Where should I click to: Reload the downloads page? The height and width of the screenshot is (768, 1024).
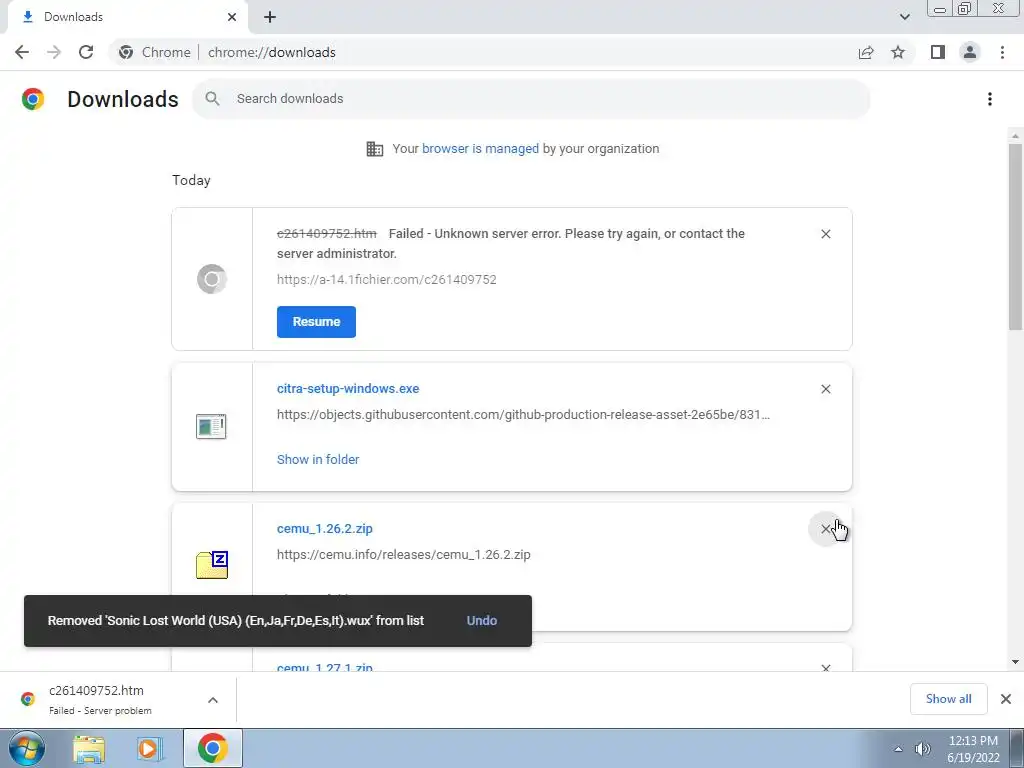coord(86,52)
